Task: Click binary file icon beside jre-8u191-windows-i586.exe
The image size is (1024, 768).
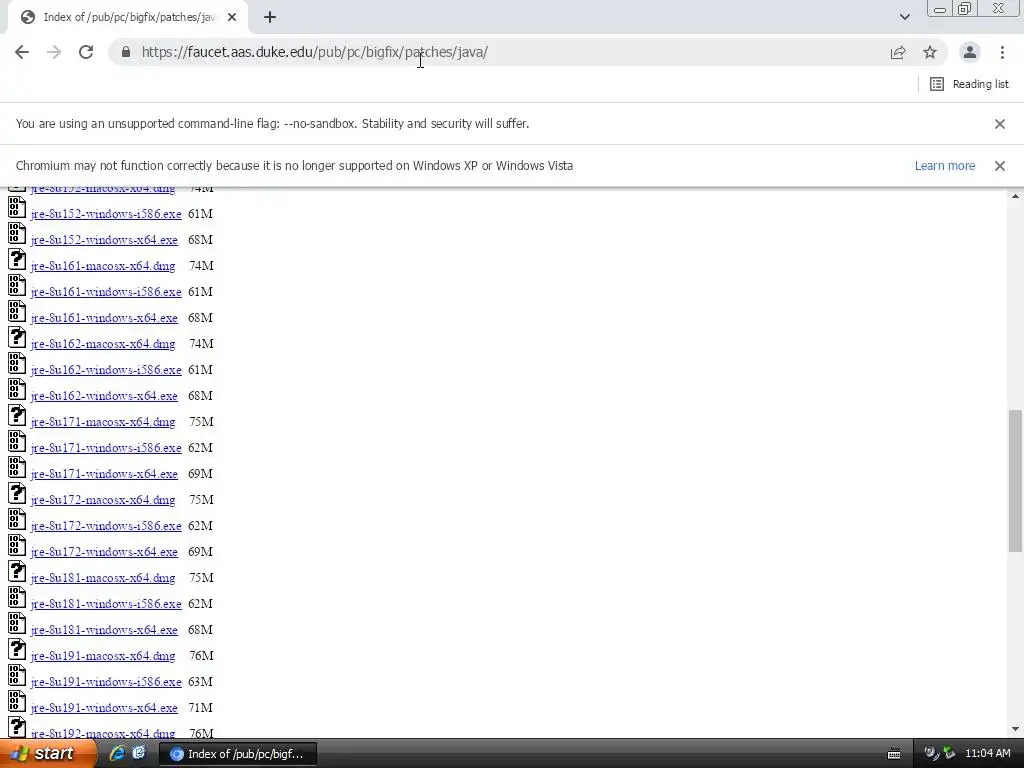Action: pos(17,676)
